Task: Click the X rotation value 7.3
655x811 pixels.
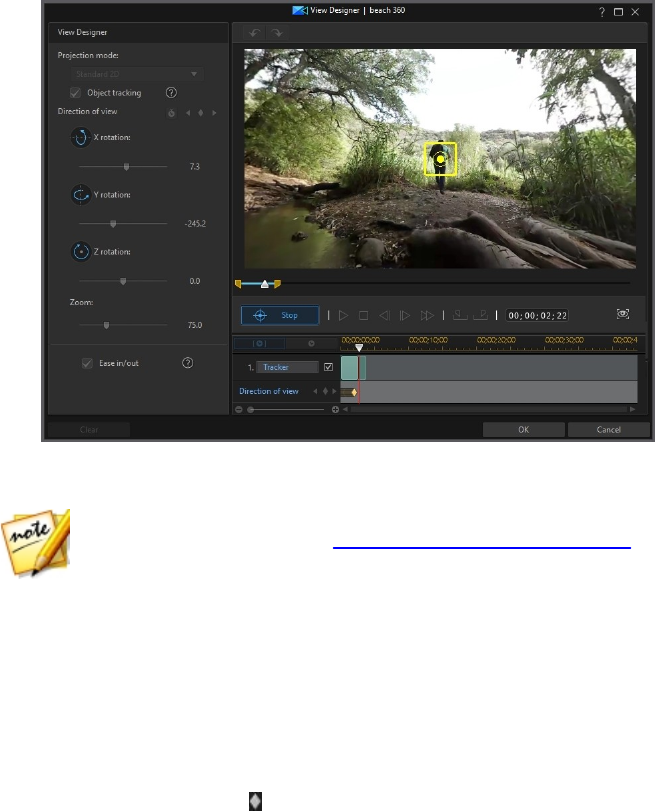Action: [x=195, y=167]
